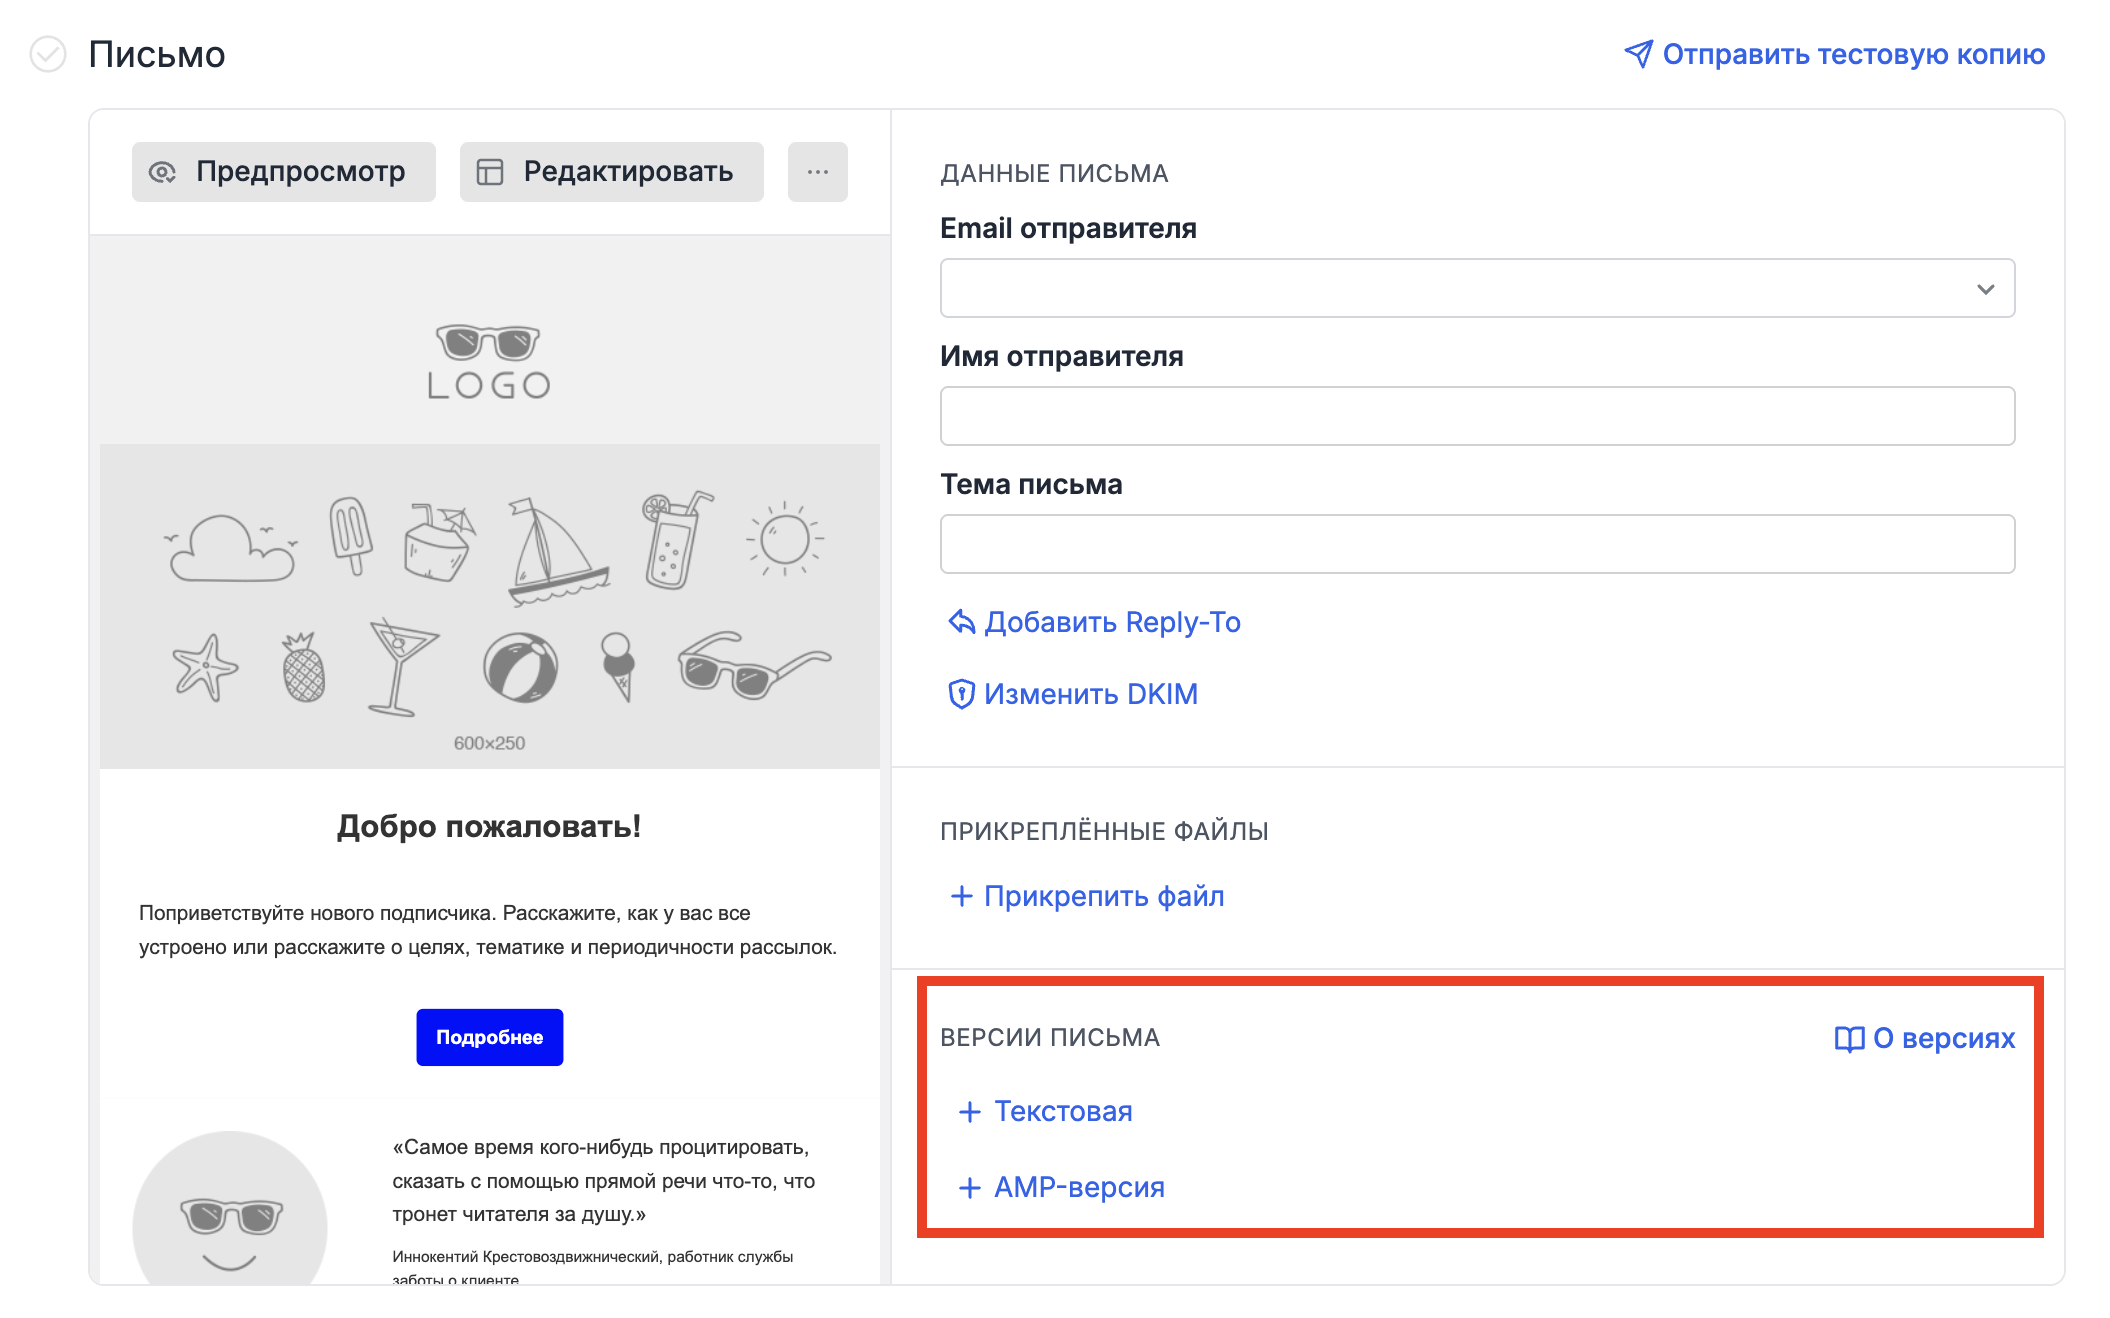Click inside Имя отправителя input
Screen dimensions: 2110x1318
click(1476, 416)
